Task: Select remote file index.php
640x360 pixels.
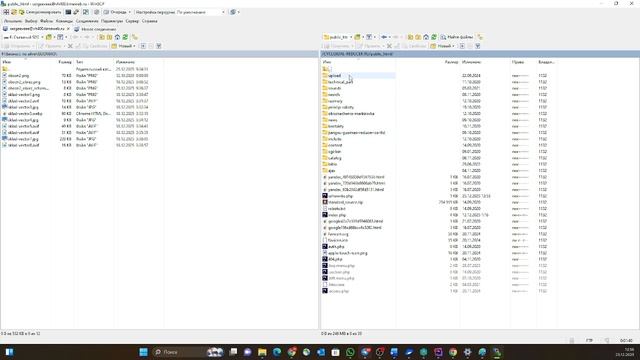Action: point(337,215)
